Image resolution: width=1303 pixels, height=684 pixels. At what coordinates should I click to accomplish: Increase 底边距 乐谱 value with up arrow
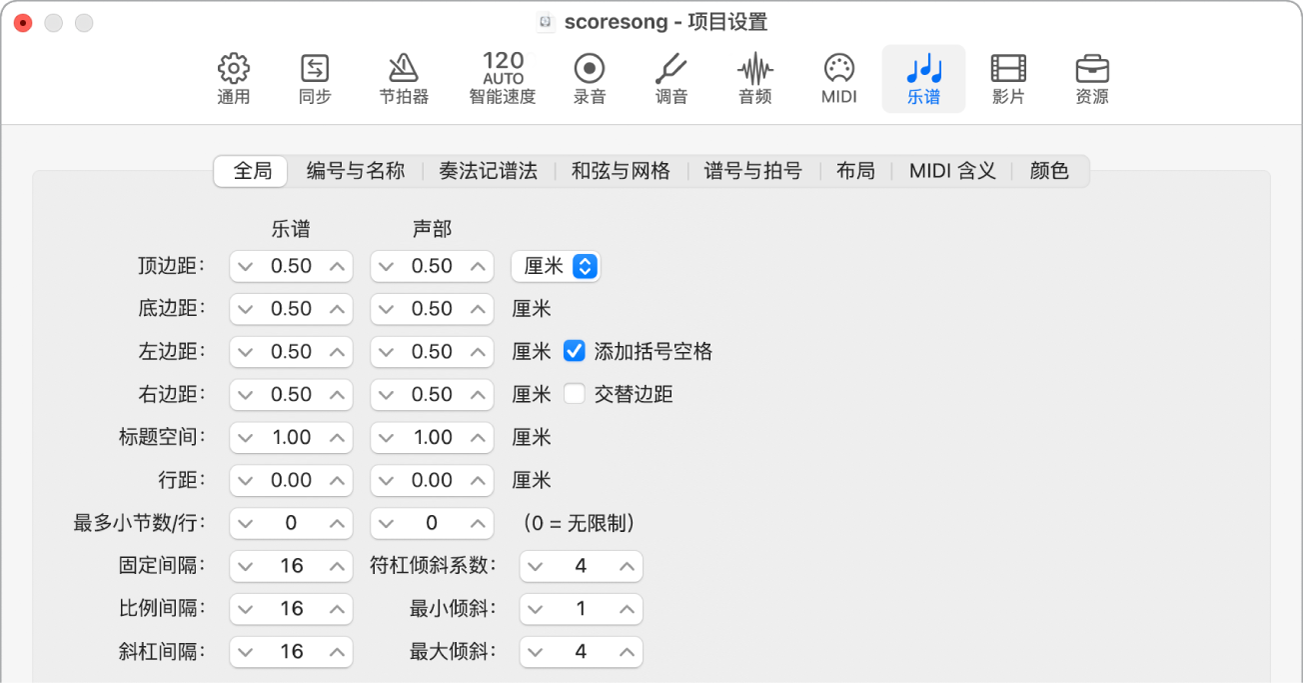coord(338,309)
